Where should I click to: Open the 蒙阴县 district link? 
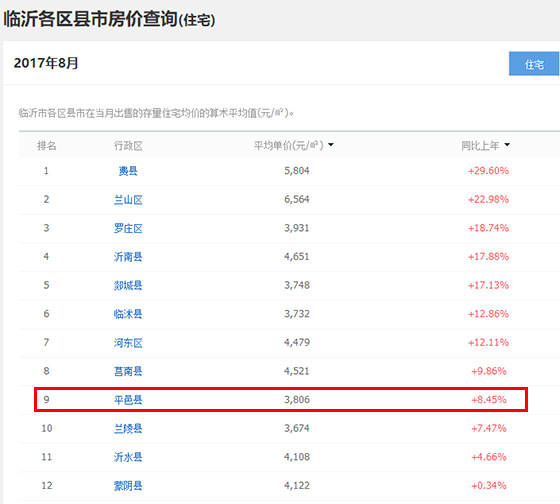click(128, 486)
